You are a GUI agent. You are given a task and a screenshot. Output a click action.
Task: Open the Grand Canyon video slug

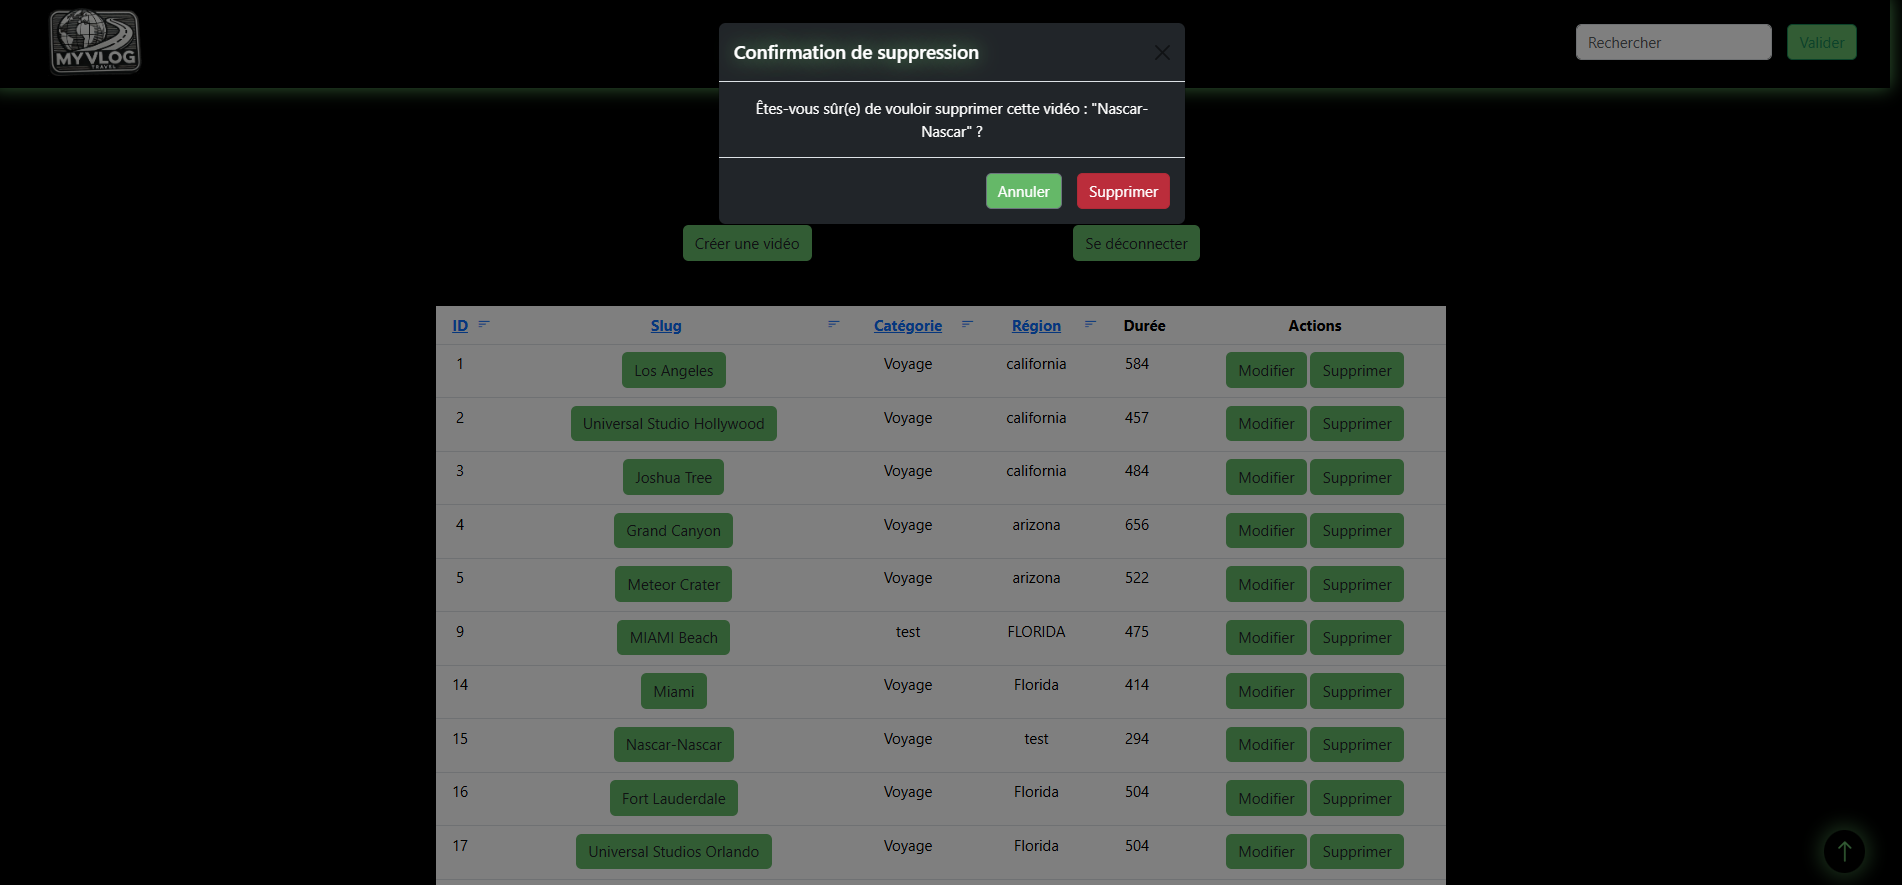[x=673, y=531]
